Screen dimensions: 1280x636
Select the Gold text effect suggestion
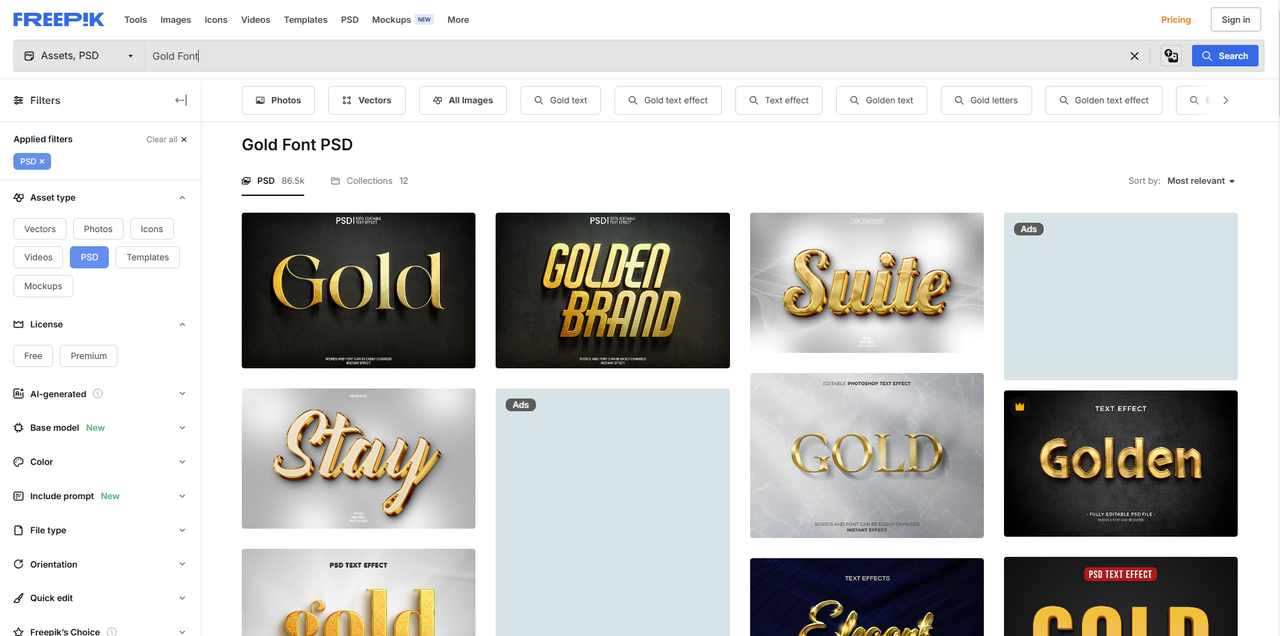(x=668, y=100)
